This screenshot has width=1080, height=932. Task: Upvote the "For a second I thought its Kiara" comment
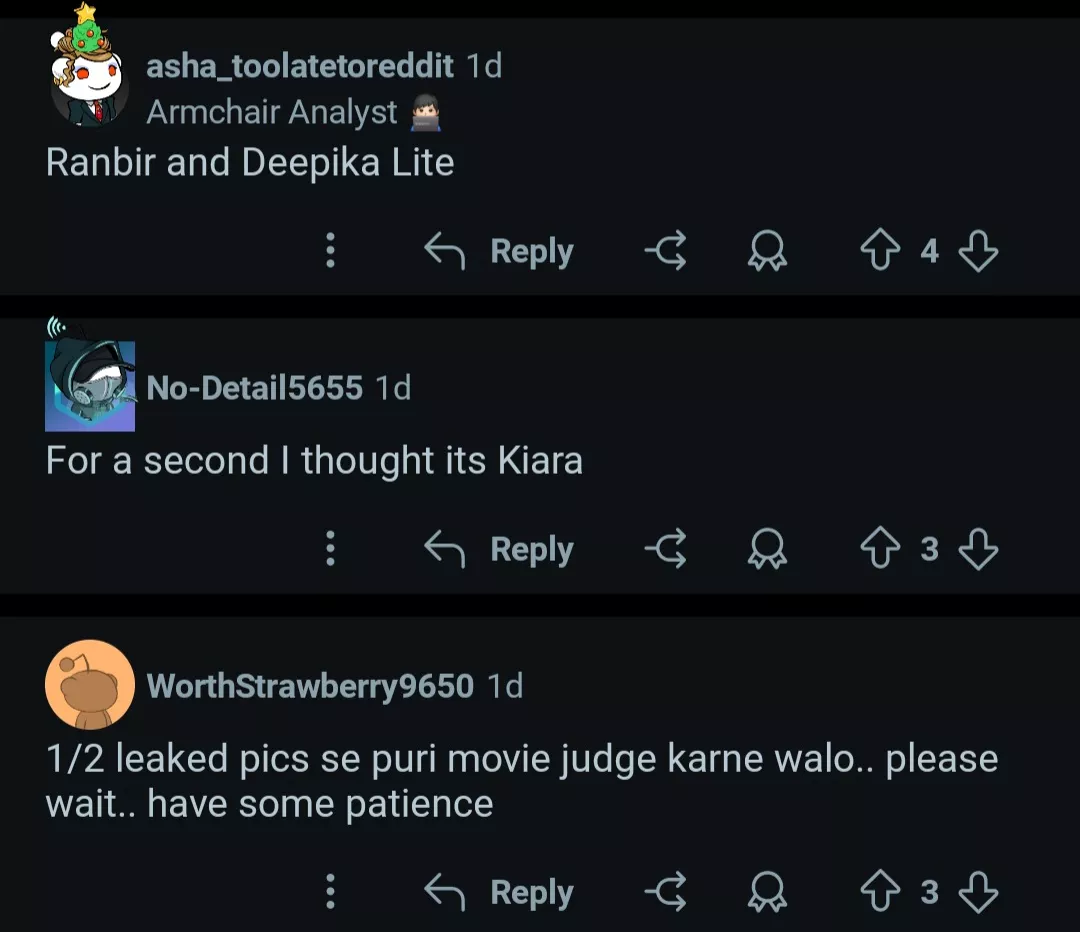pos(878,549)
